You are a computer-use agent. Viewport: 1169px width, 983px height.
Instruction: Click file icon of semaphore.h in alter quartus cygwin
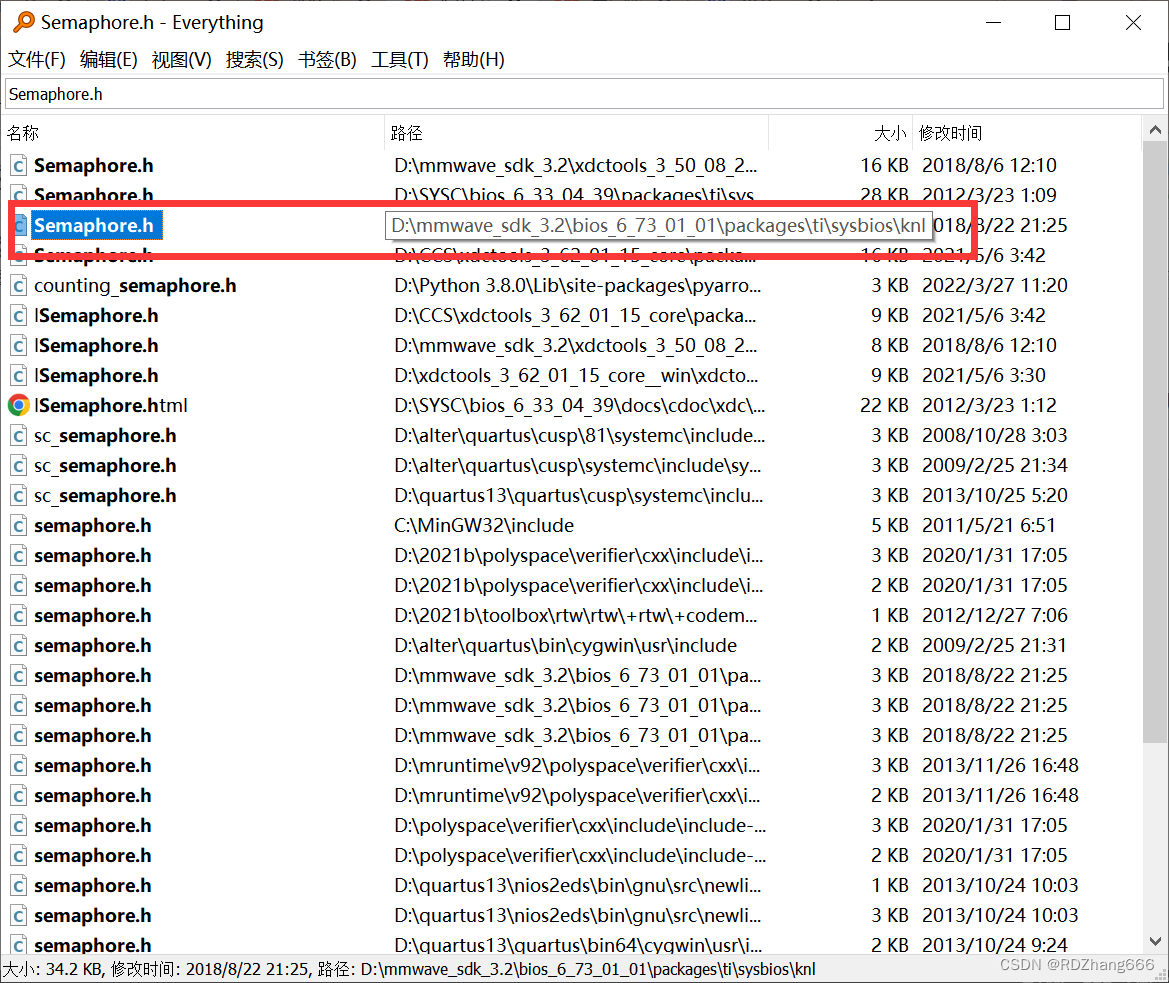pyautogui.click(x=19, y=645)
